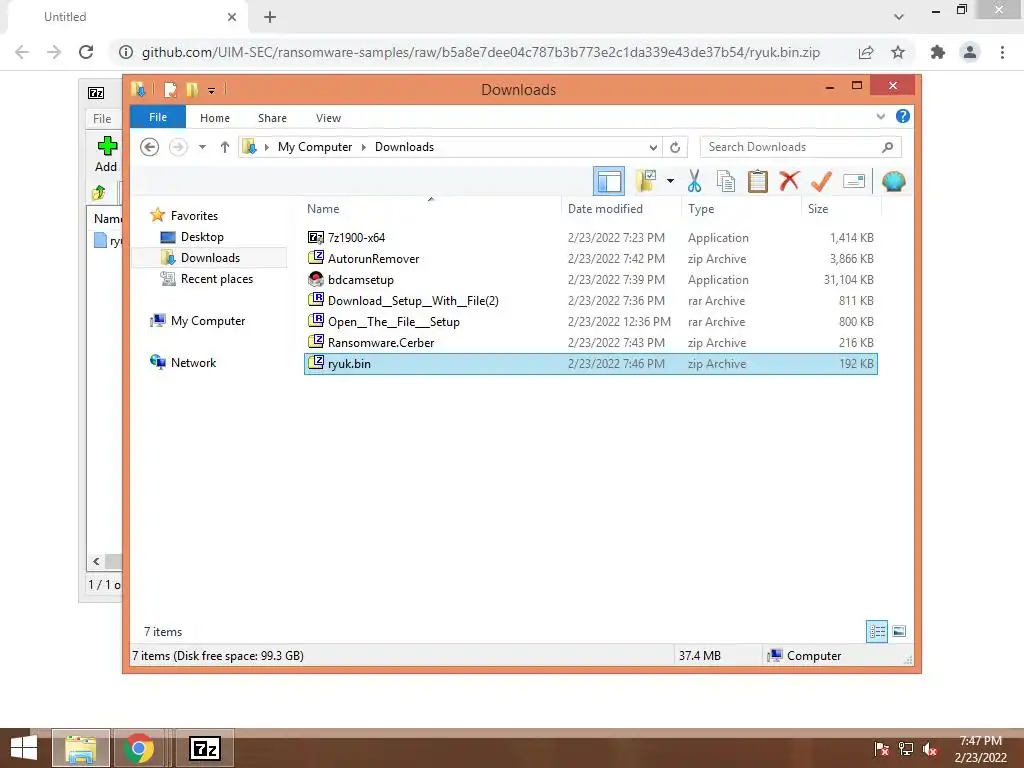
Task: Open the Chrome extensions puzzle icon
Action: 937,52
